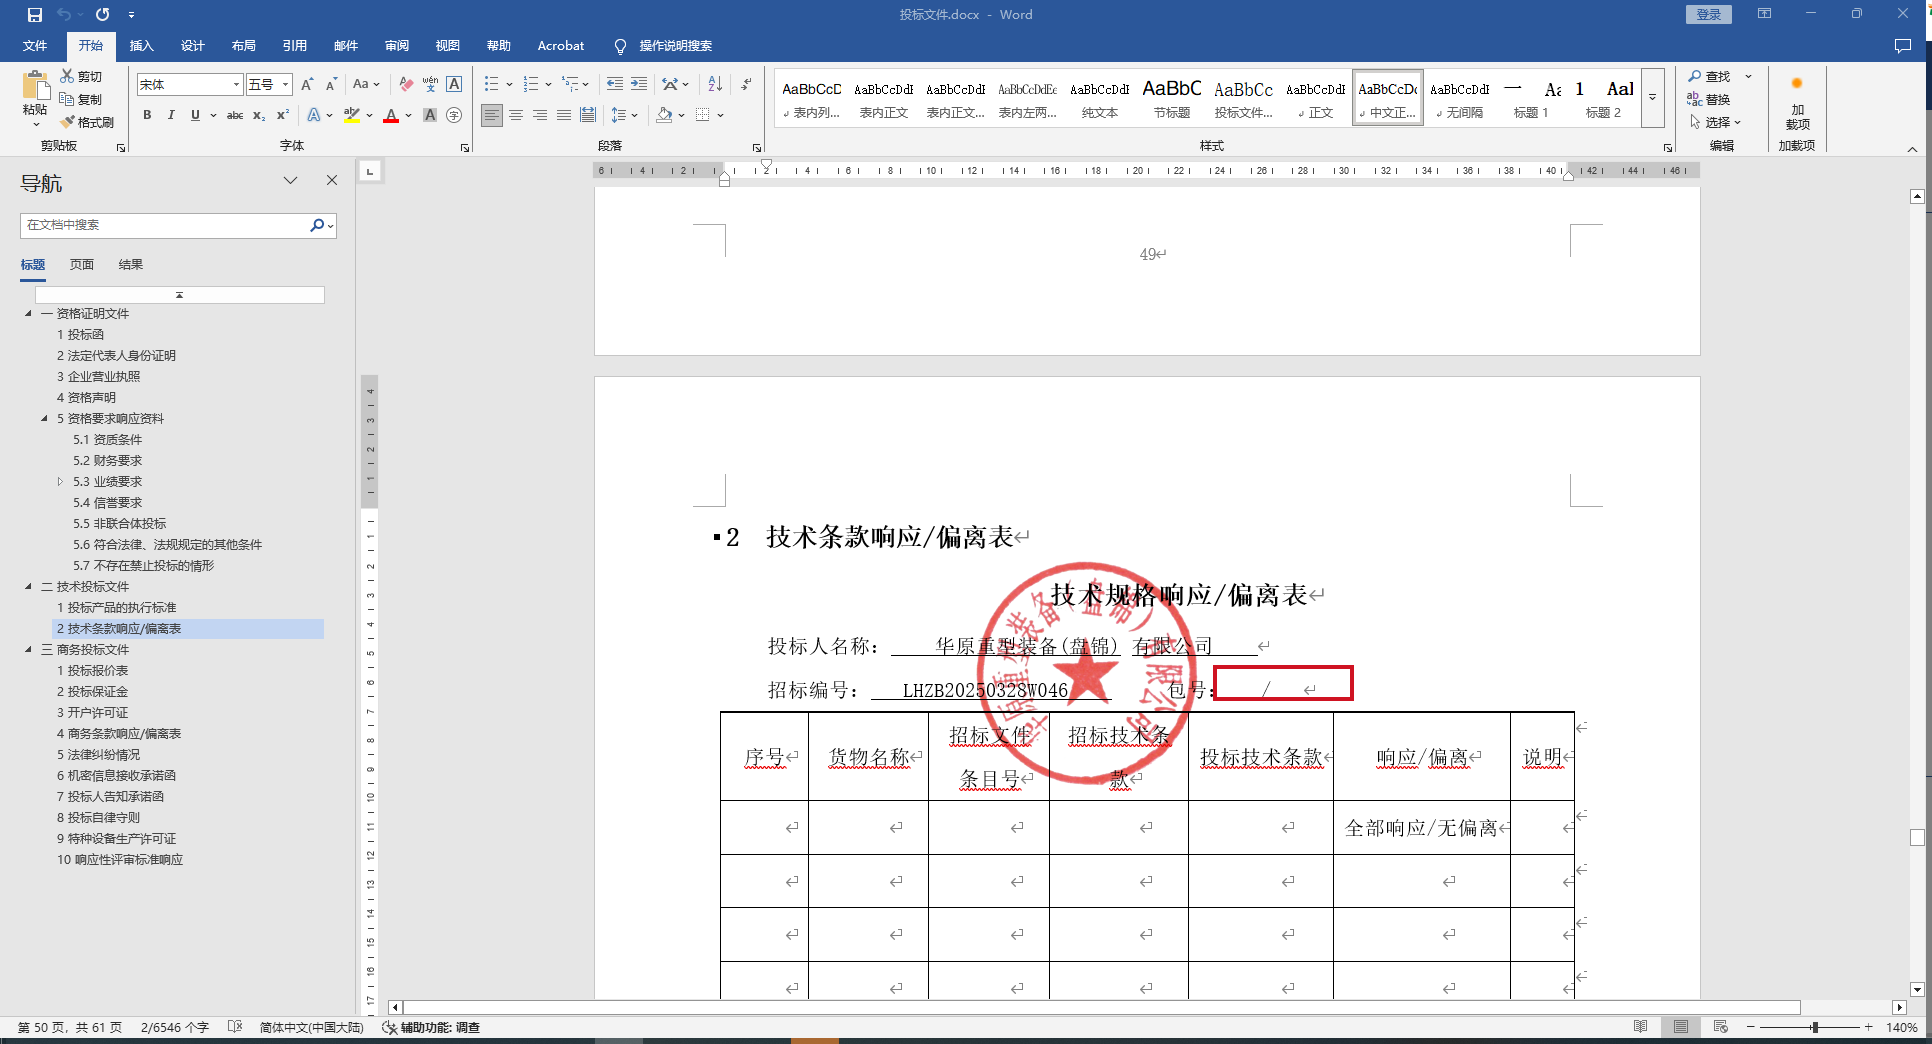Toggle enclosed character button
The width and height of the screenshot is (1932, 1044).
[x=454, y=115]
